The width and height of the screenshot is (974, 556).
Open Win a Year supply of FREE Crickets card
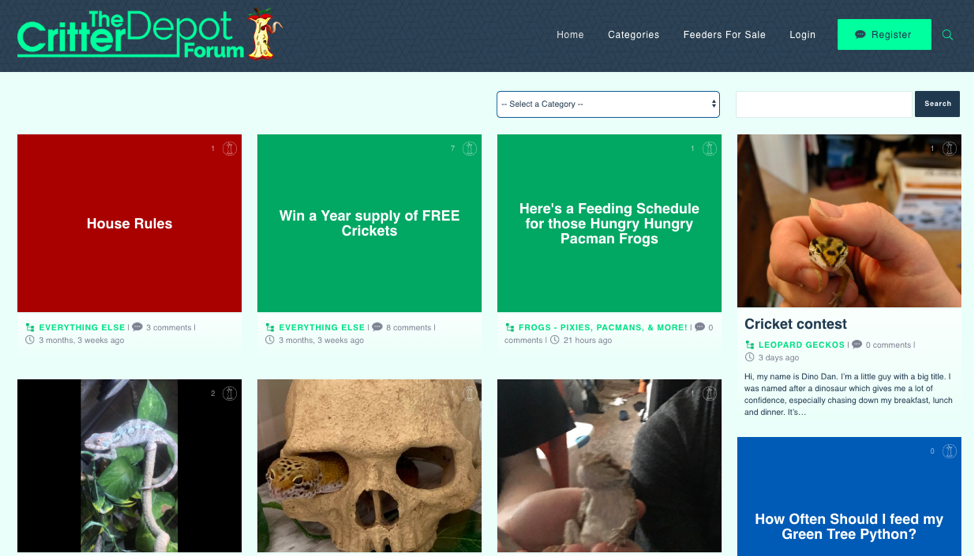point(369,223)
